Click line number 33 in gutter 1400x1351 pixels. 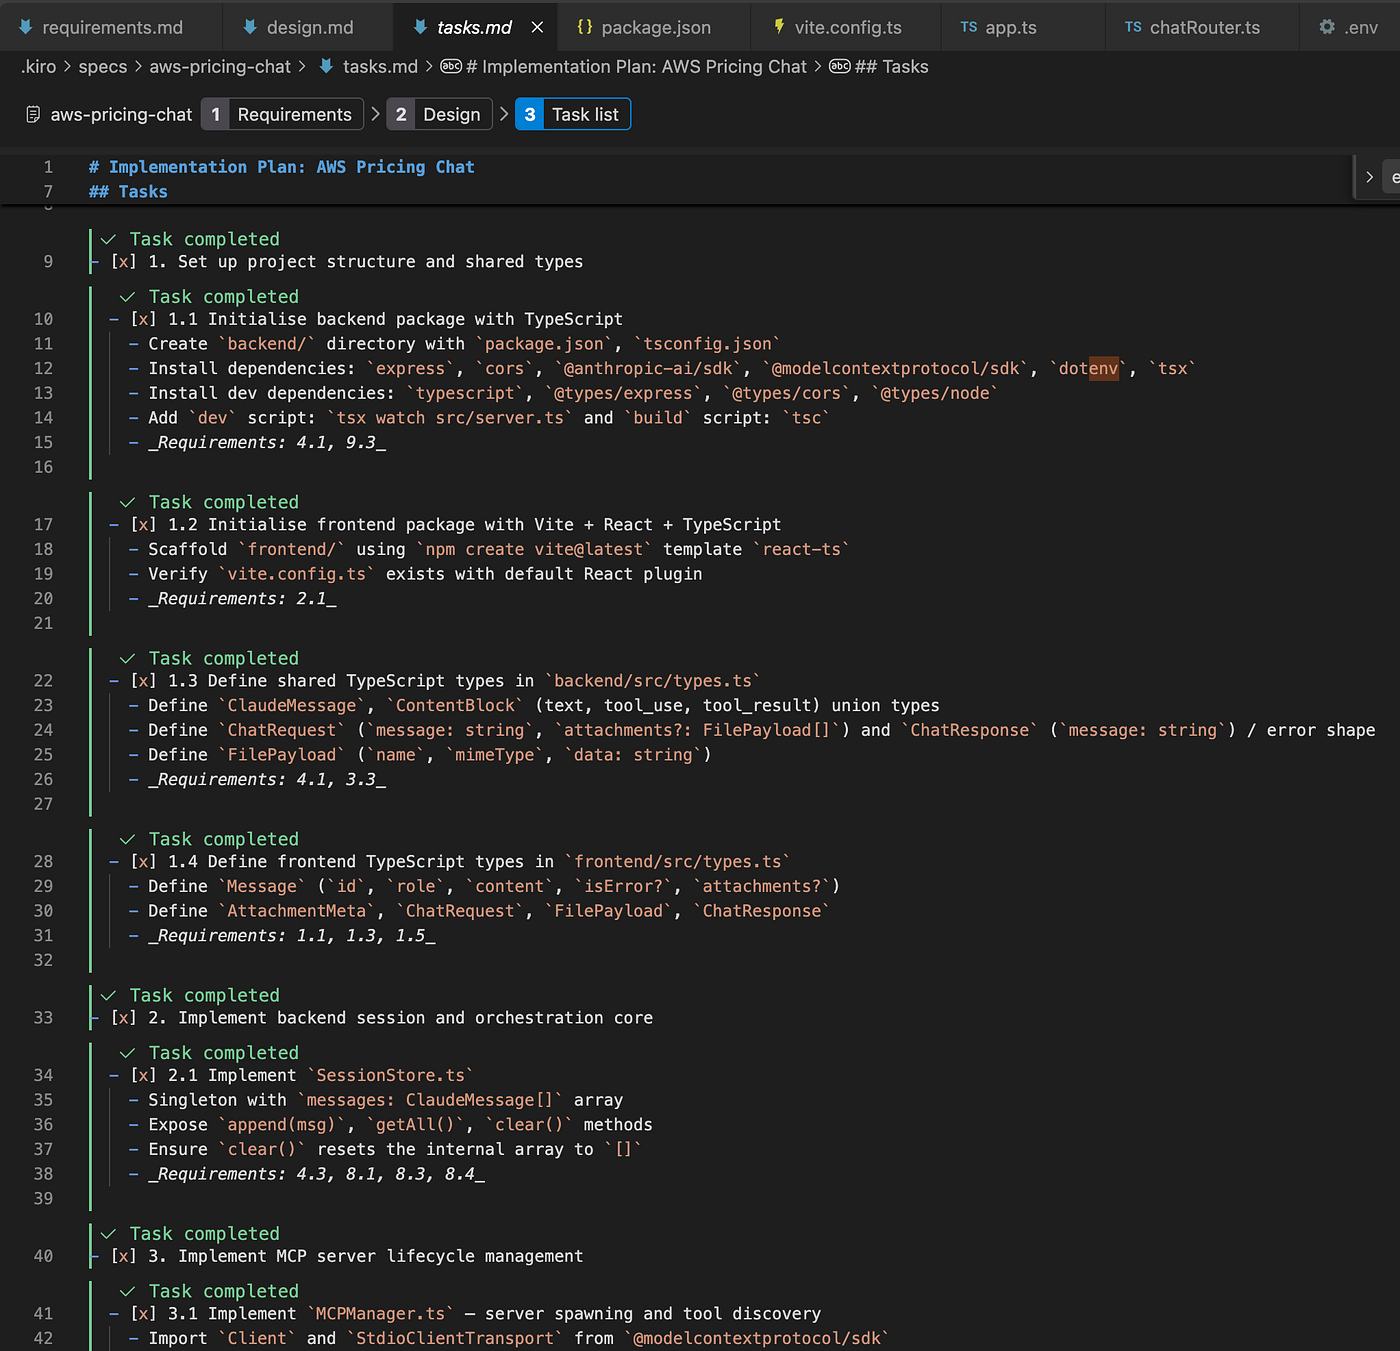[x=43, y=1018]
